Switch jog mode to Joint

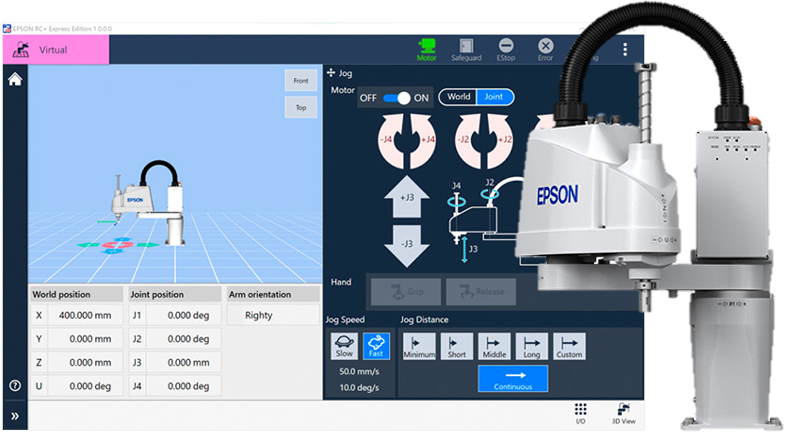[495, 97]
